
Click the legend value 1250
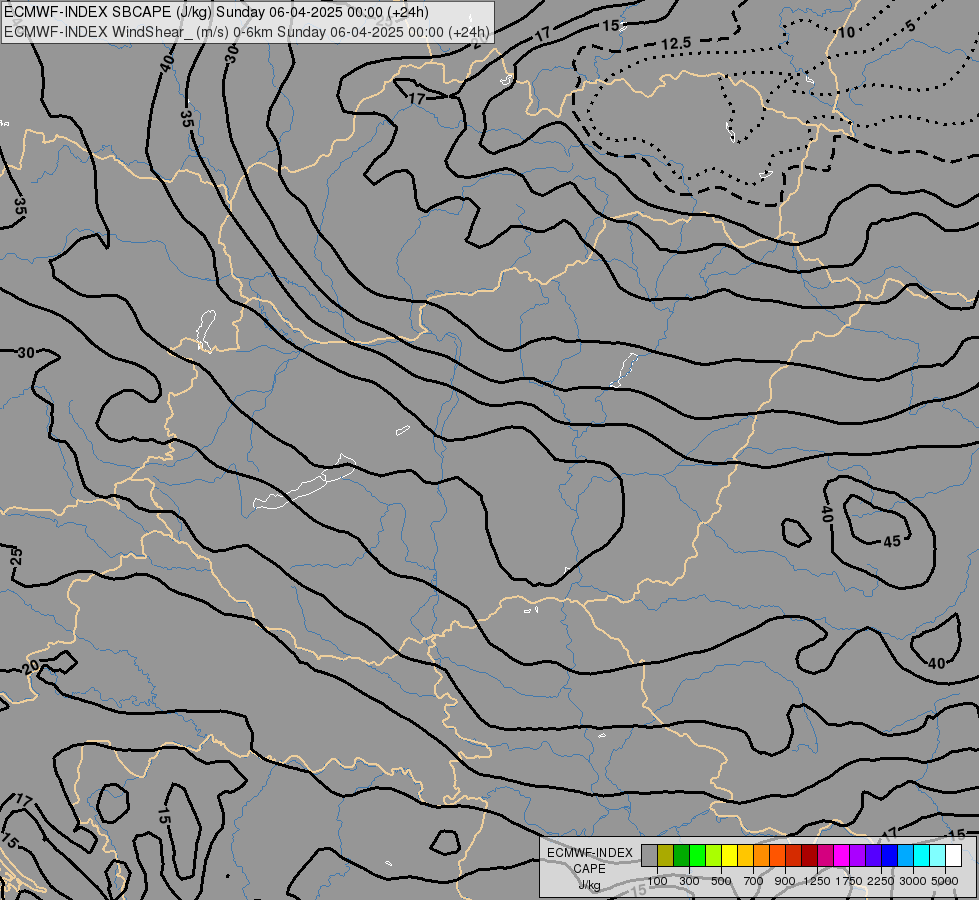click(817, 881)
